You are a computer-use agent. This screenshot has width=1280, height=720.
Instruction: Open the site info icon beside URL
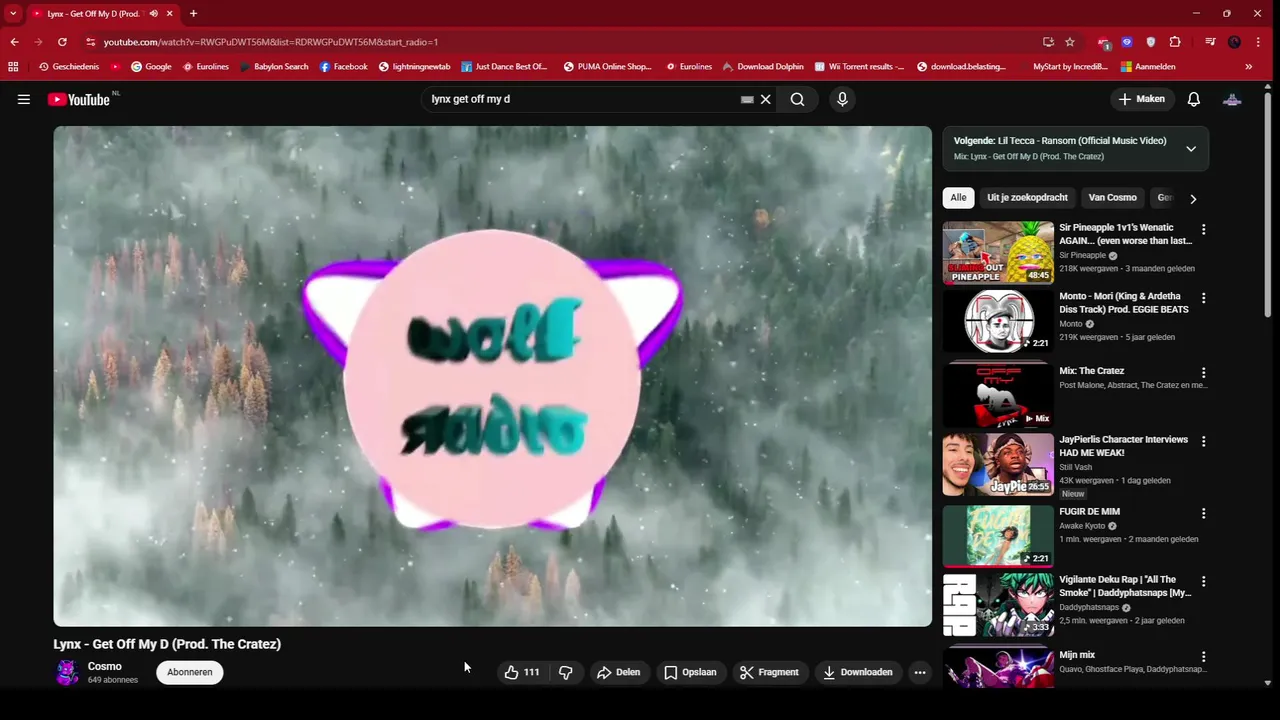[91, 42]
